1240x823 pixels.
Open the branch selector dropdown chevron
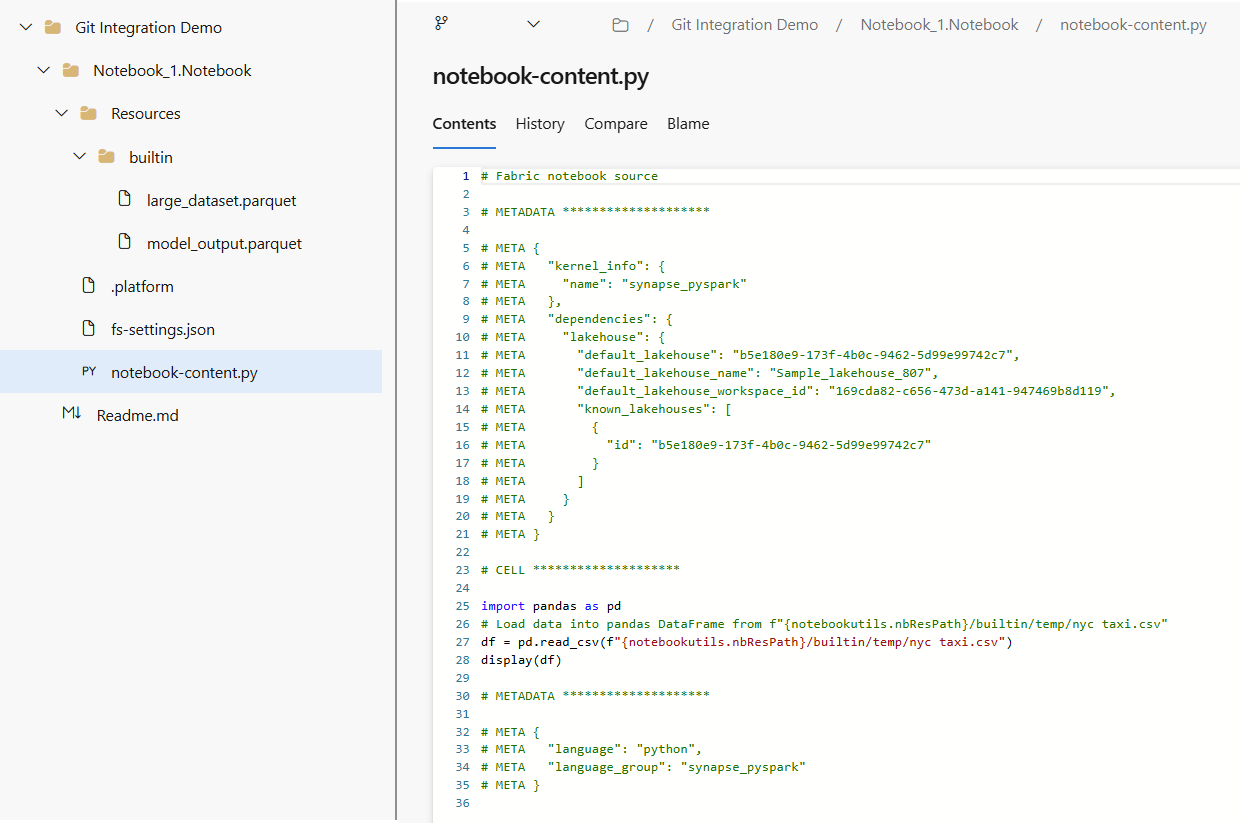(533, 24)
